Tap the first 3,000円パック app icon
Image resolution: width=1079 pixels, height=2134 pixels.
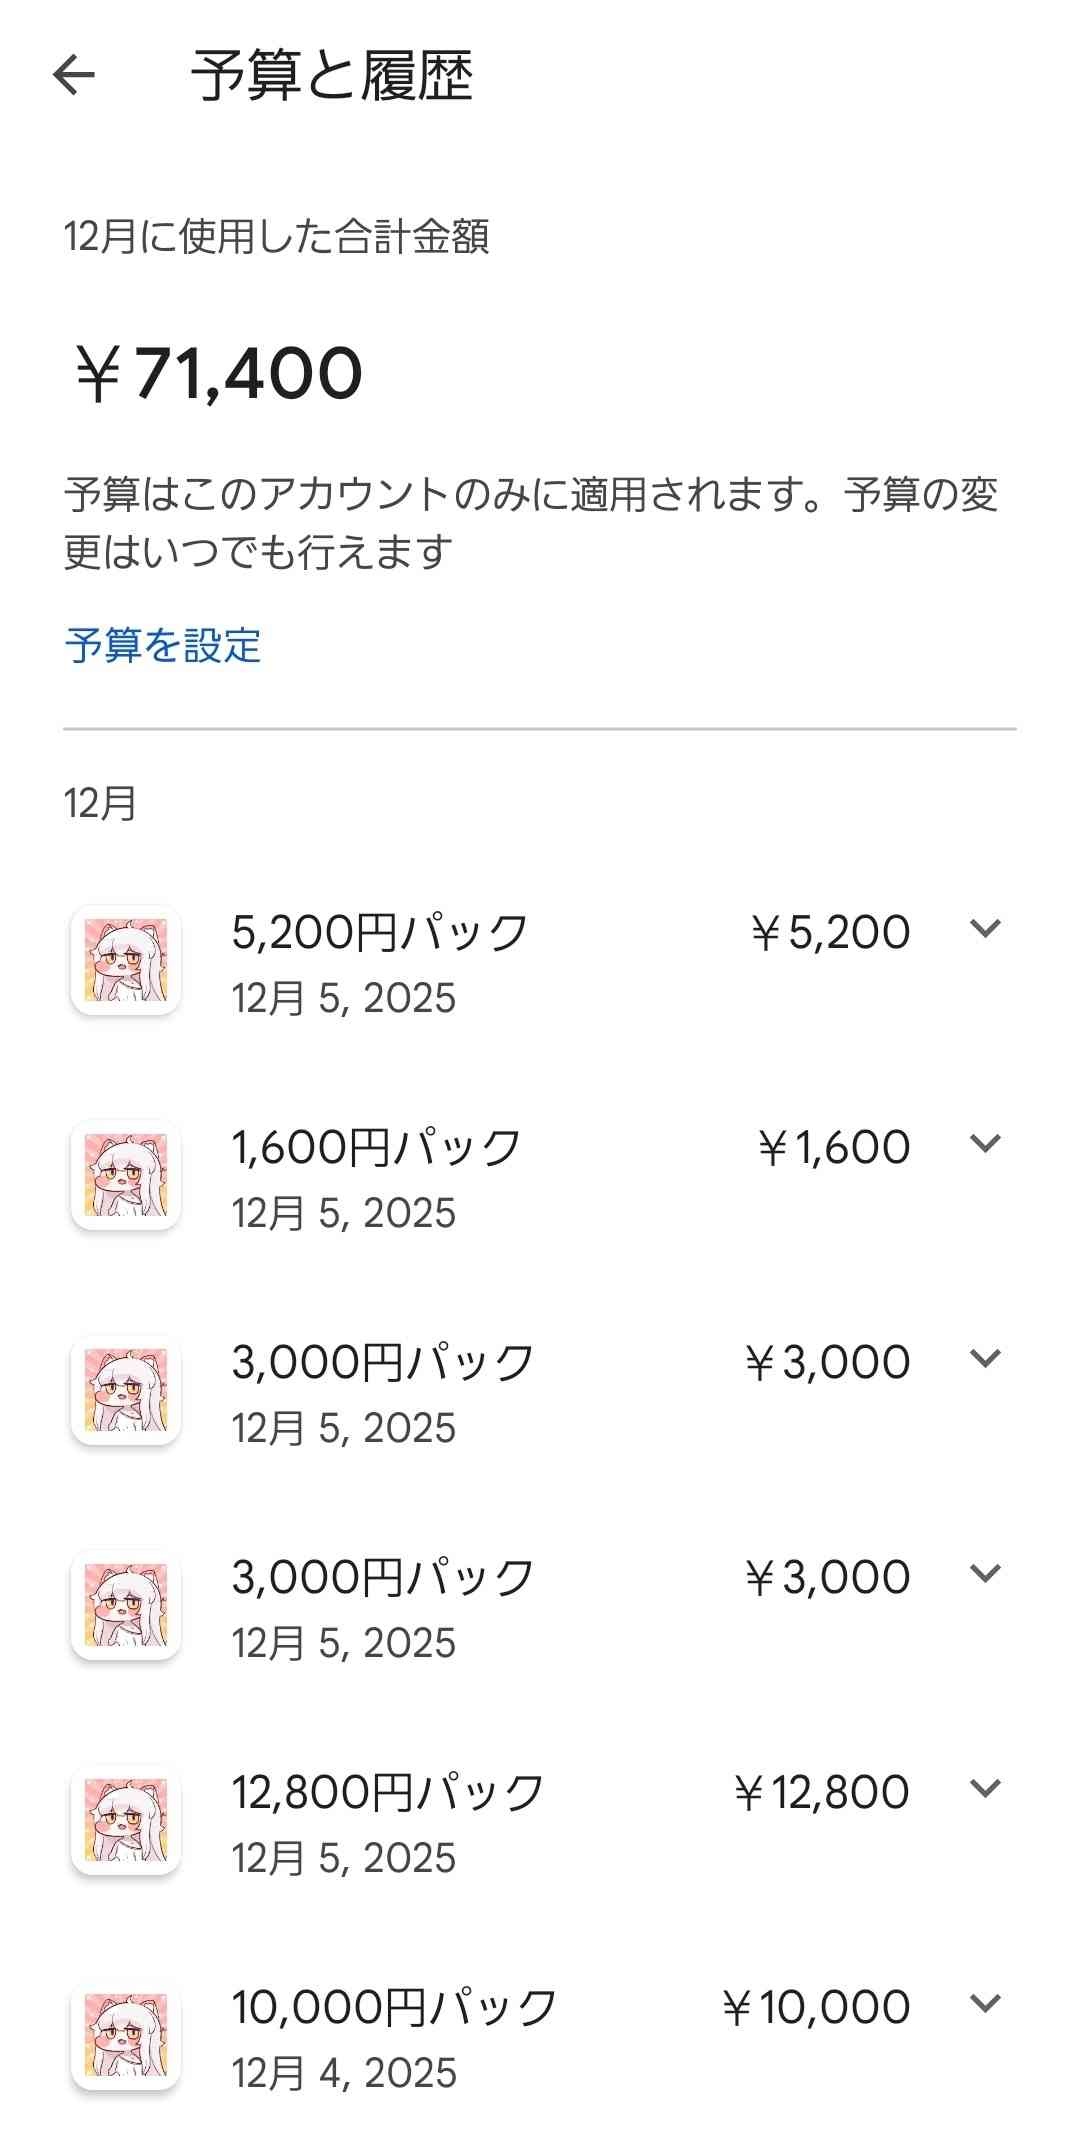(126, 1390)
